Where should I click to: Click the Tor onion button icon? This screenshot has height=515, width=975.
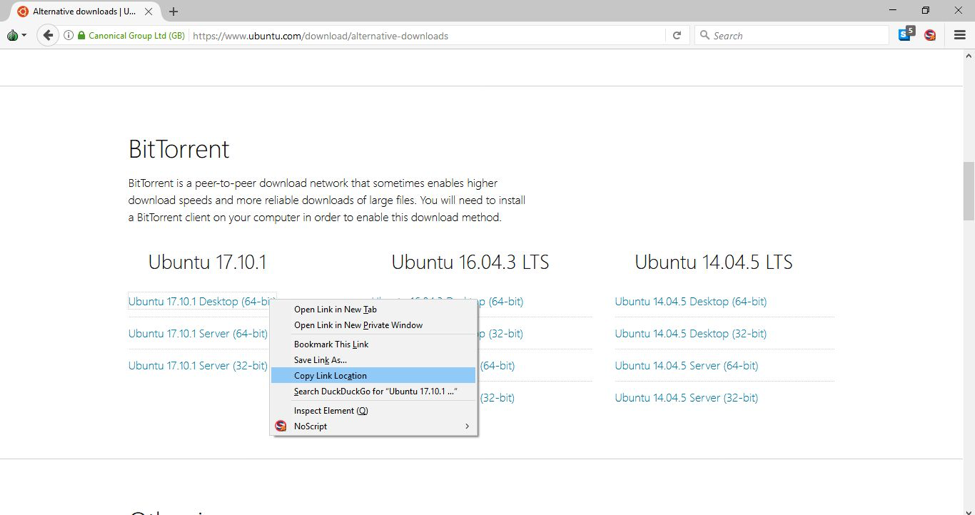(12, 35)
